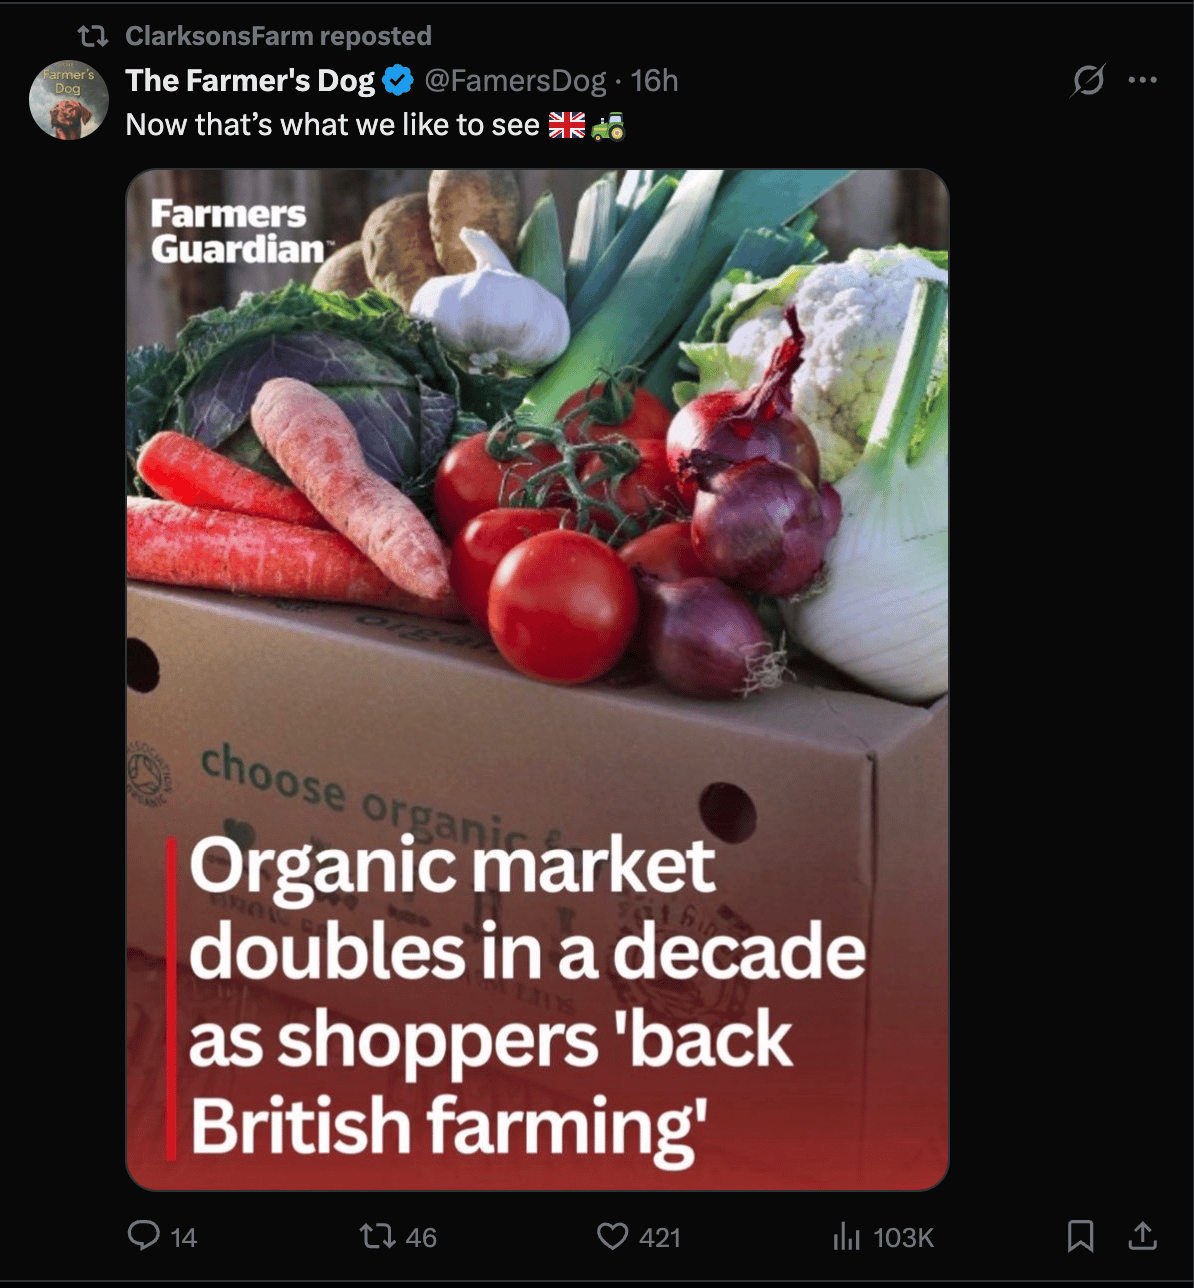Click the post text 'Now that's what we like'
This screenshot has height=1288, width=1194.
[x=332, y=125]
